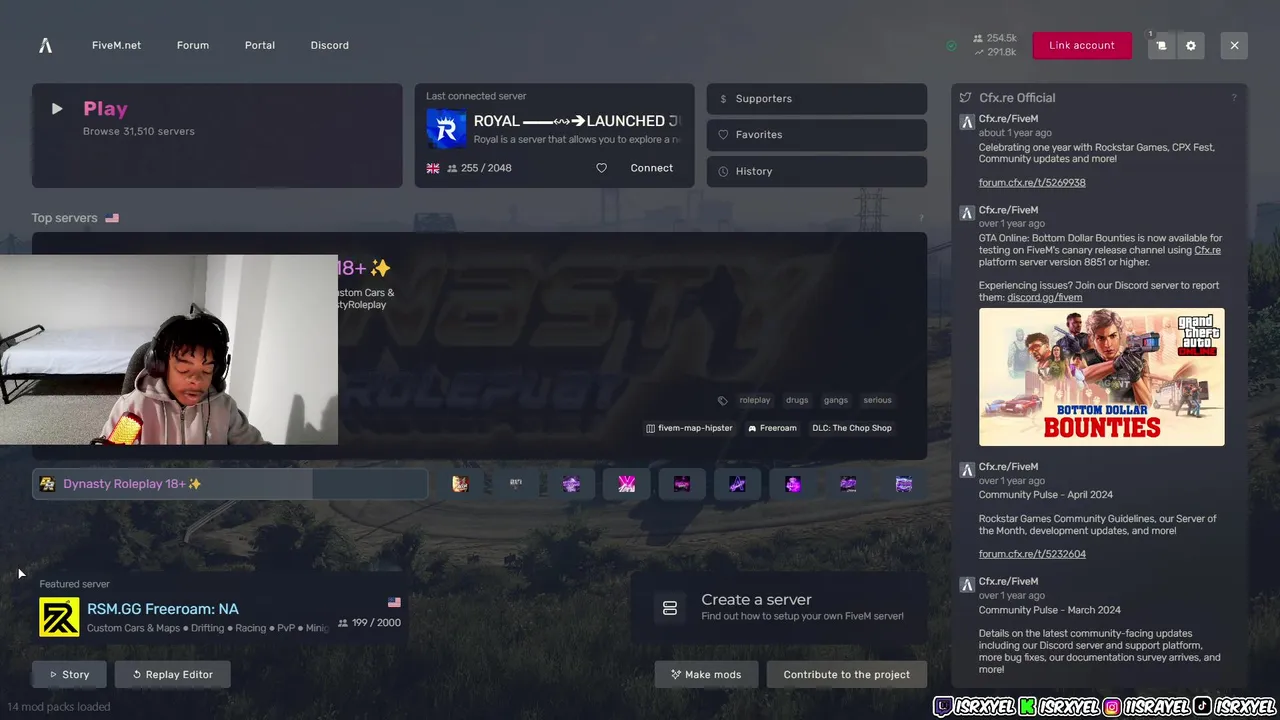Open the Create a server card

pyautogui.click(x=778, y=608)
